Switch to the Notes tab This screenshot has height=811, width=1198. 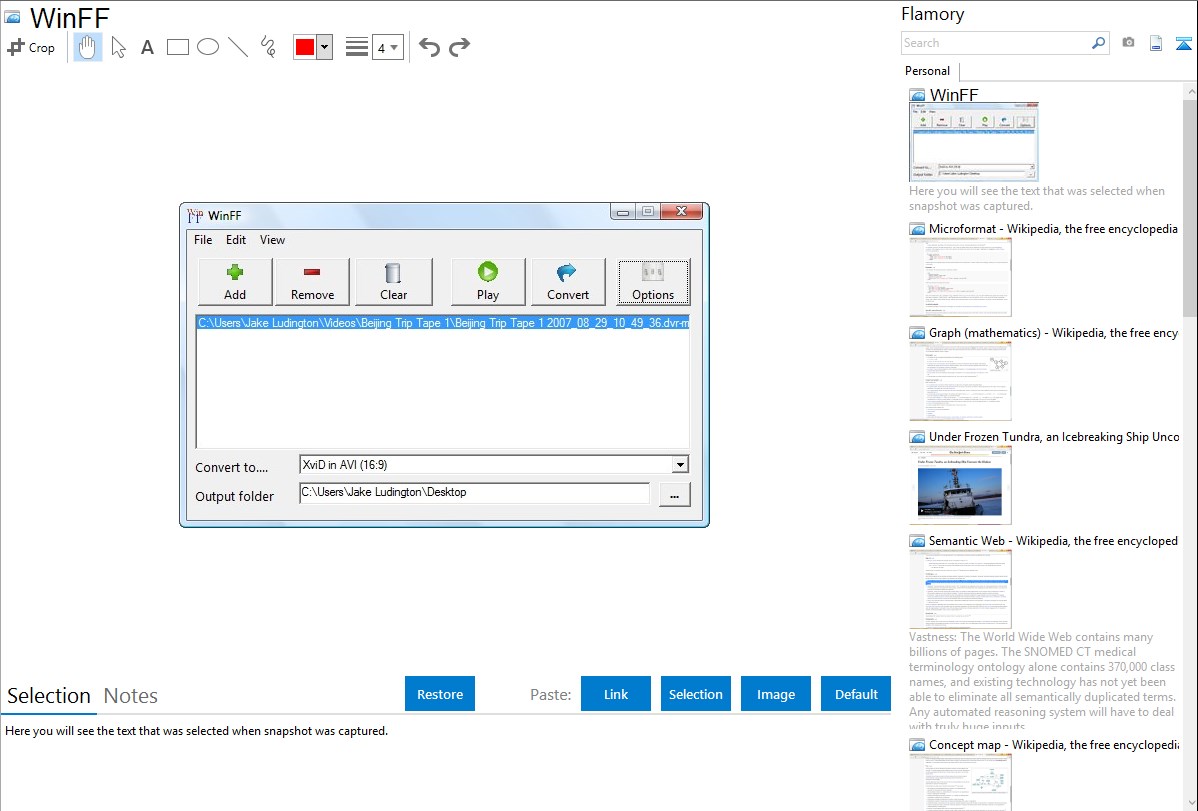pos(131,696)
